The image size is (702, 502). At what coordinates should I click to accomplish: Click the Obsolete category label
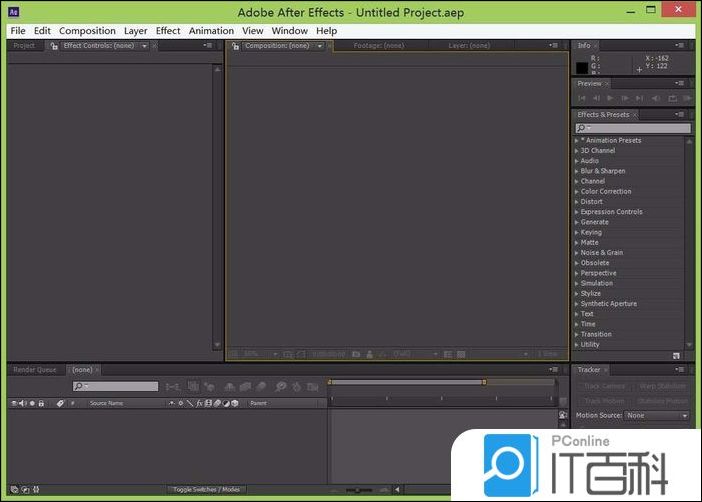pyautogui.click(x=595, y=263)
